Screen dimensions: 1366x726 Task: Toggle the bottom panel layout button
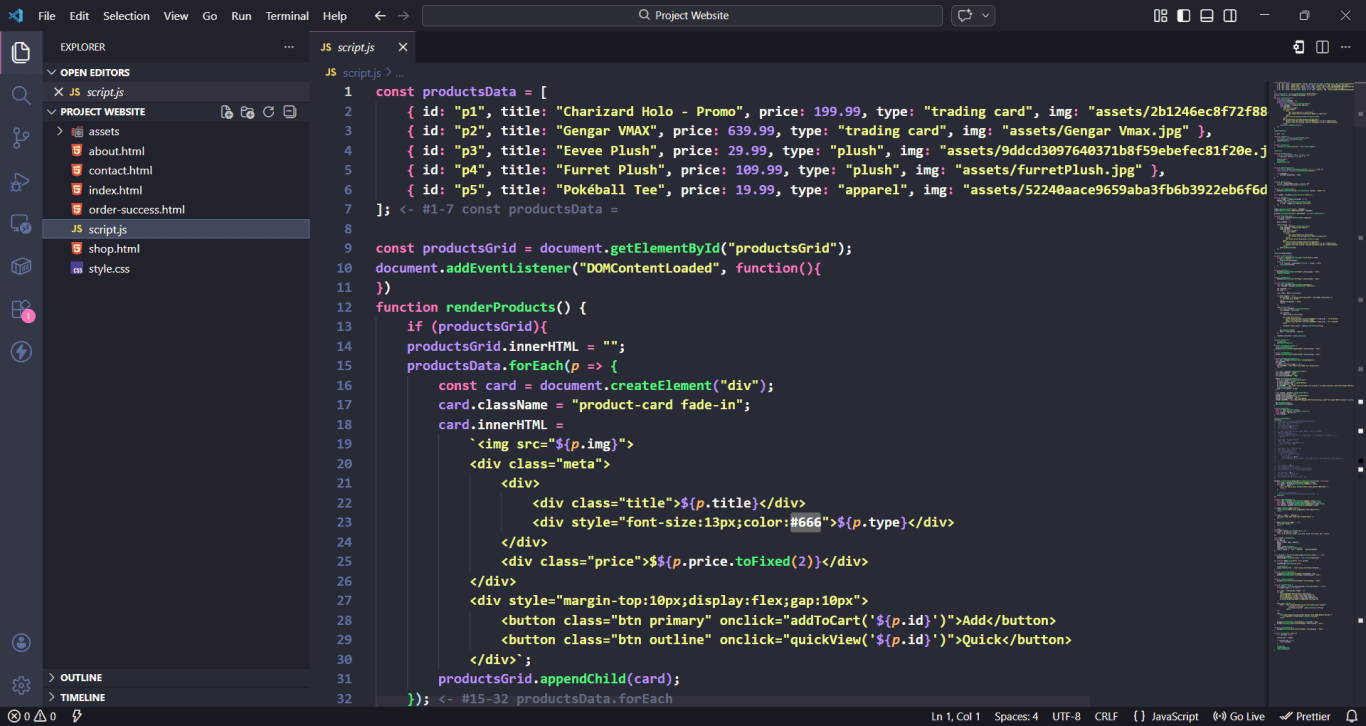1207,16
